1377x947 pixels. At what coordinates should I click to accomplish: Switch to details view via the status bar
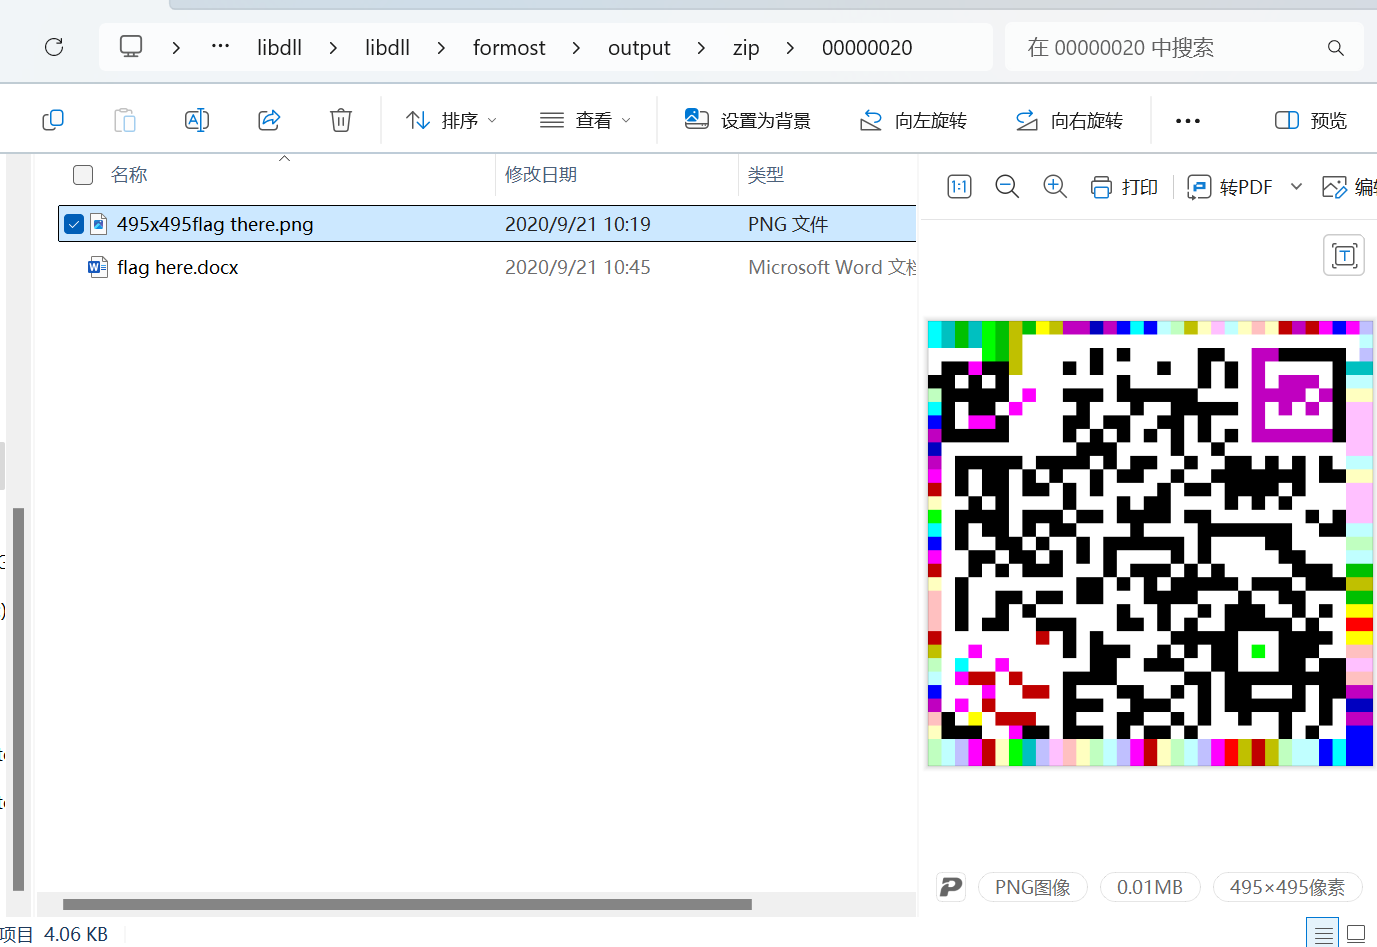pyautogui.click(x=1323, y=934)
